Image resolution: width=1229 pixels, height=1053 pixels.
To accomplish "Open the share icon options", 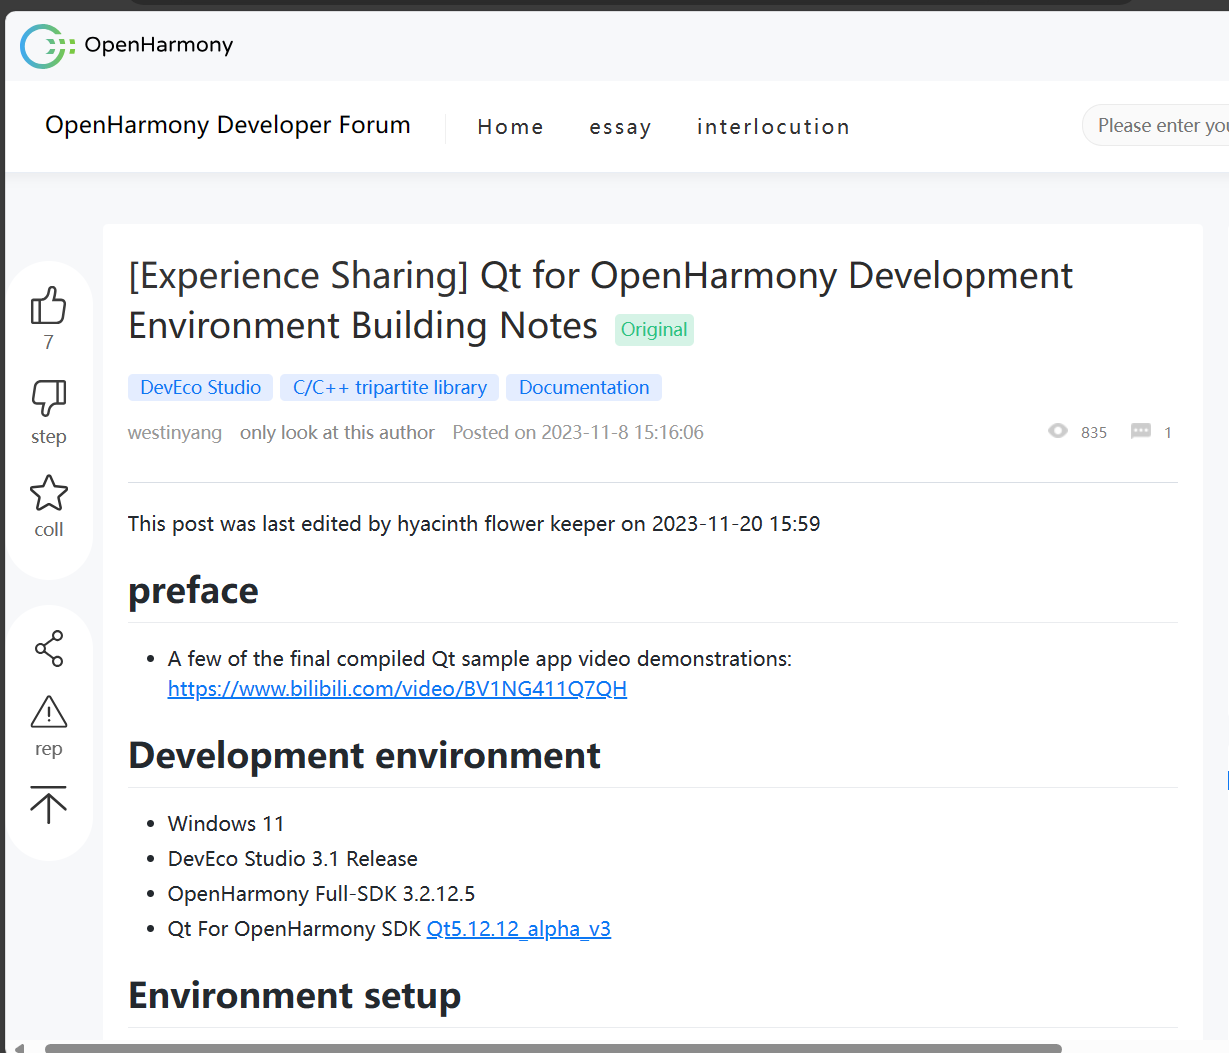I will click(49, 649).
